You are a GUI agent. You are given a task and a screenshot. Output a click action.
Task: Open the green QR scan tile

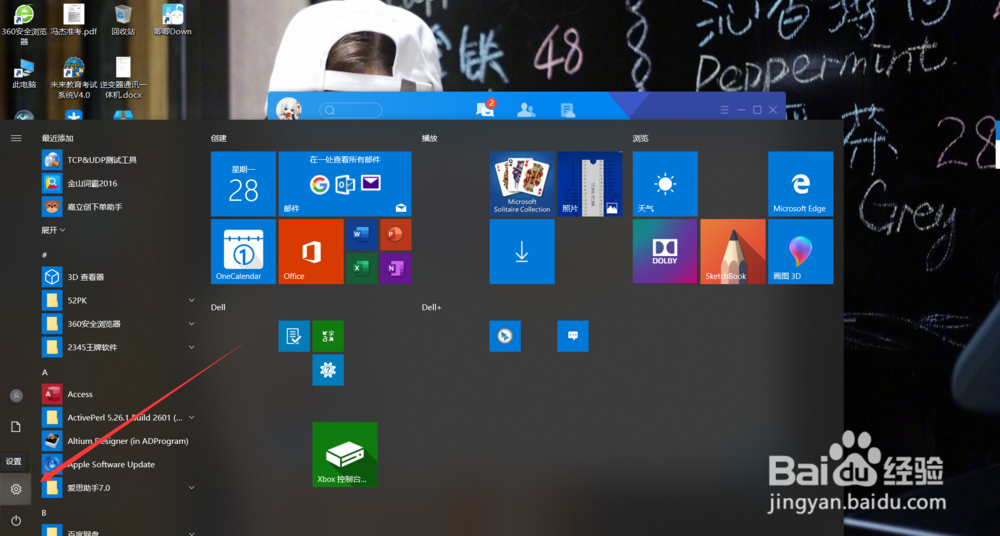coord(328,336)
